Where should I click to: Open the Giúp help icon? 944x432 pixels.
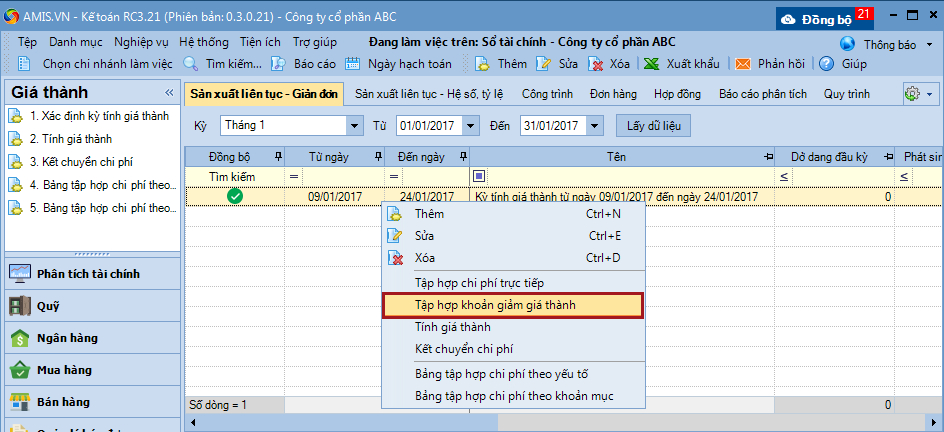point(826,63)
